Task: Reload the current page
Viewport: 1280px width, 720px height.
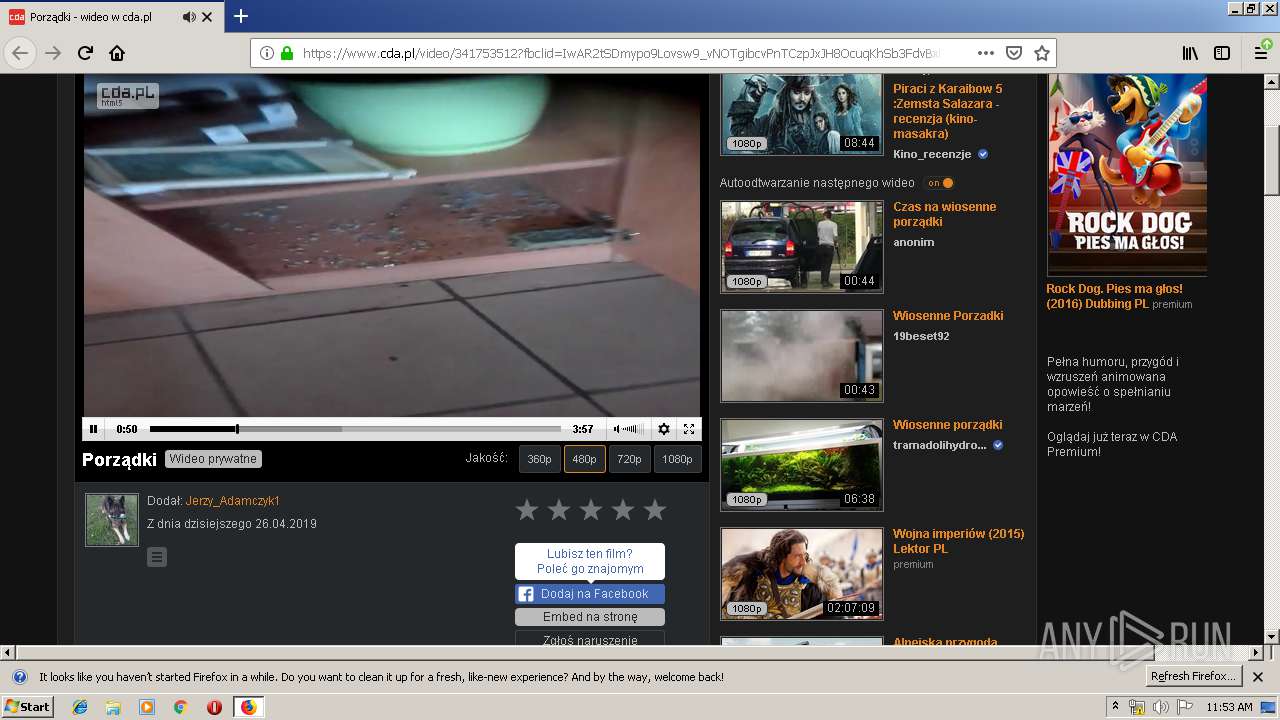Action: click(x=85, y=53)
